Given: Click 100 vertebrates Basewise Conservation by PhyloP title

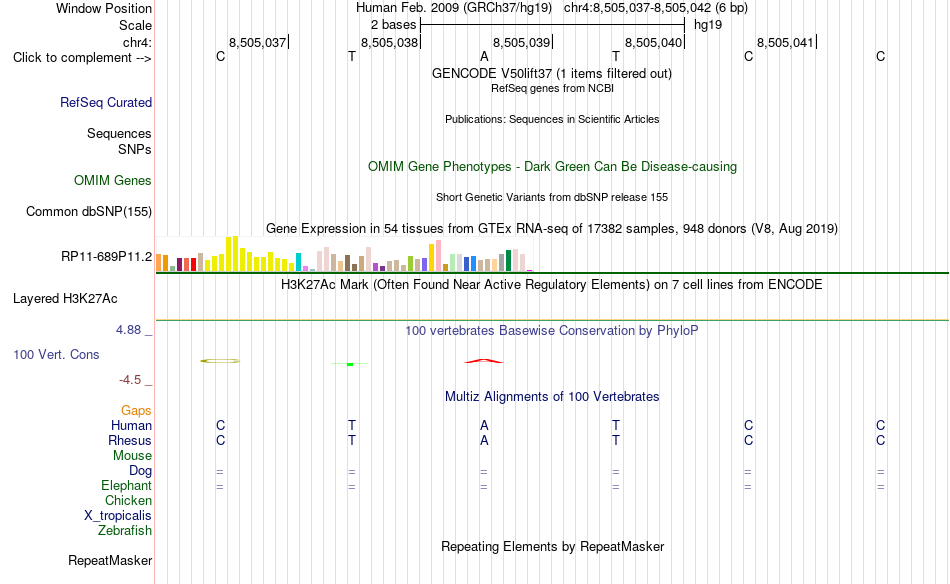Looking at the screenshot, I should coord(551,330).
